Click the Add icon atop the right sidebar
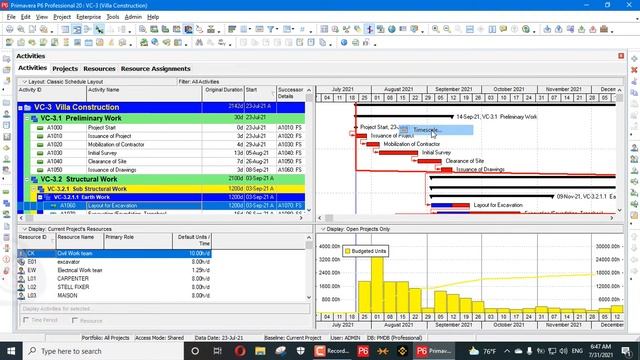Image resolution: width=640 pixels, height=360 pixels. (x=634, y=59)
